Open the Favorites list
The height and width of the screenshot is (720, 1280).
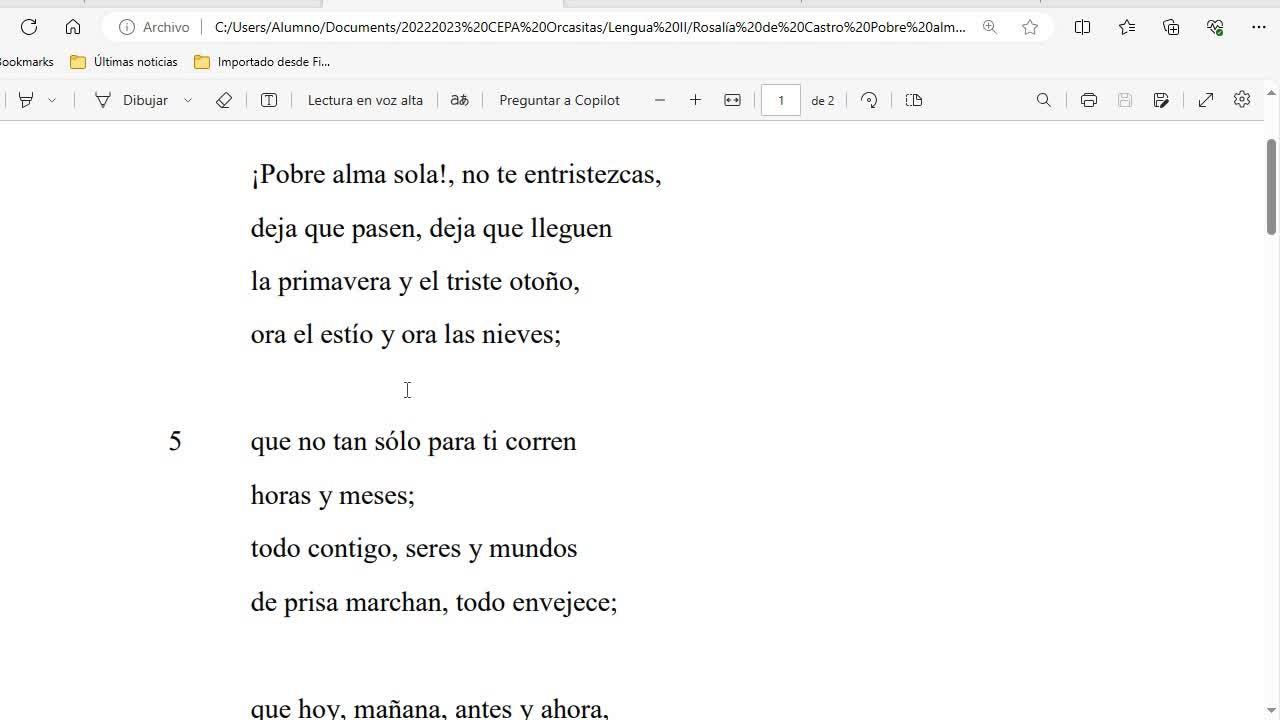coord(1127,27)
